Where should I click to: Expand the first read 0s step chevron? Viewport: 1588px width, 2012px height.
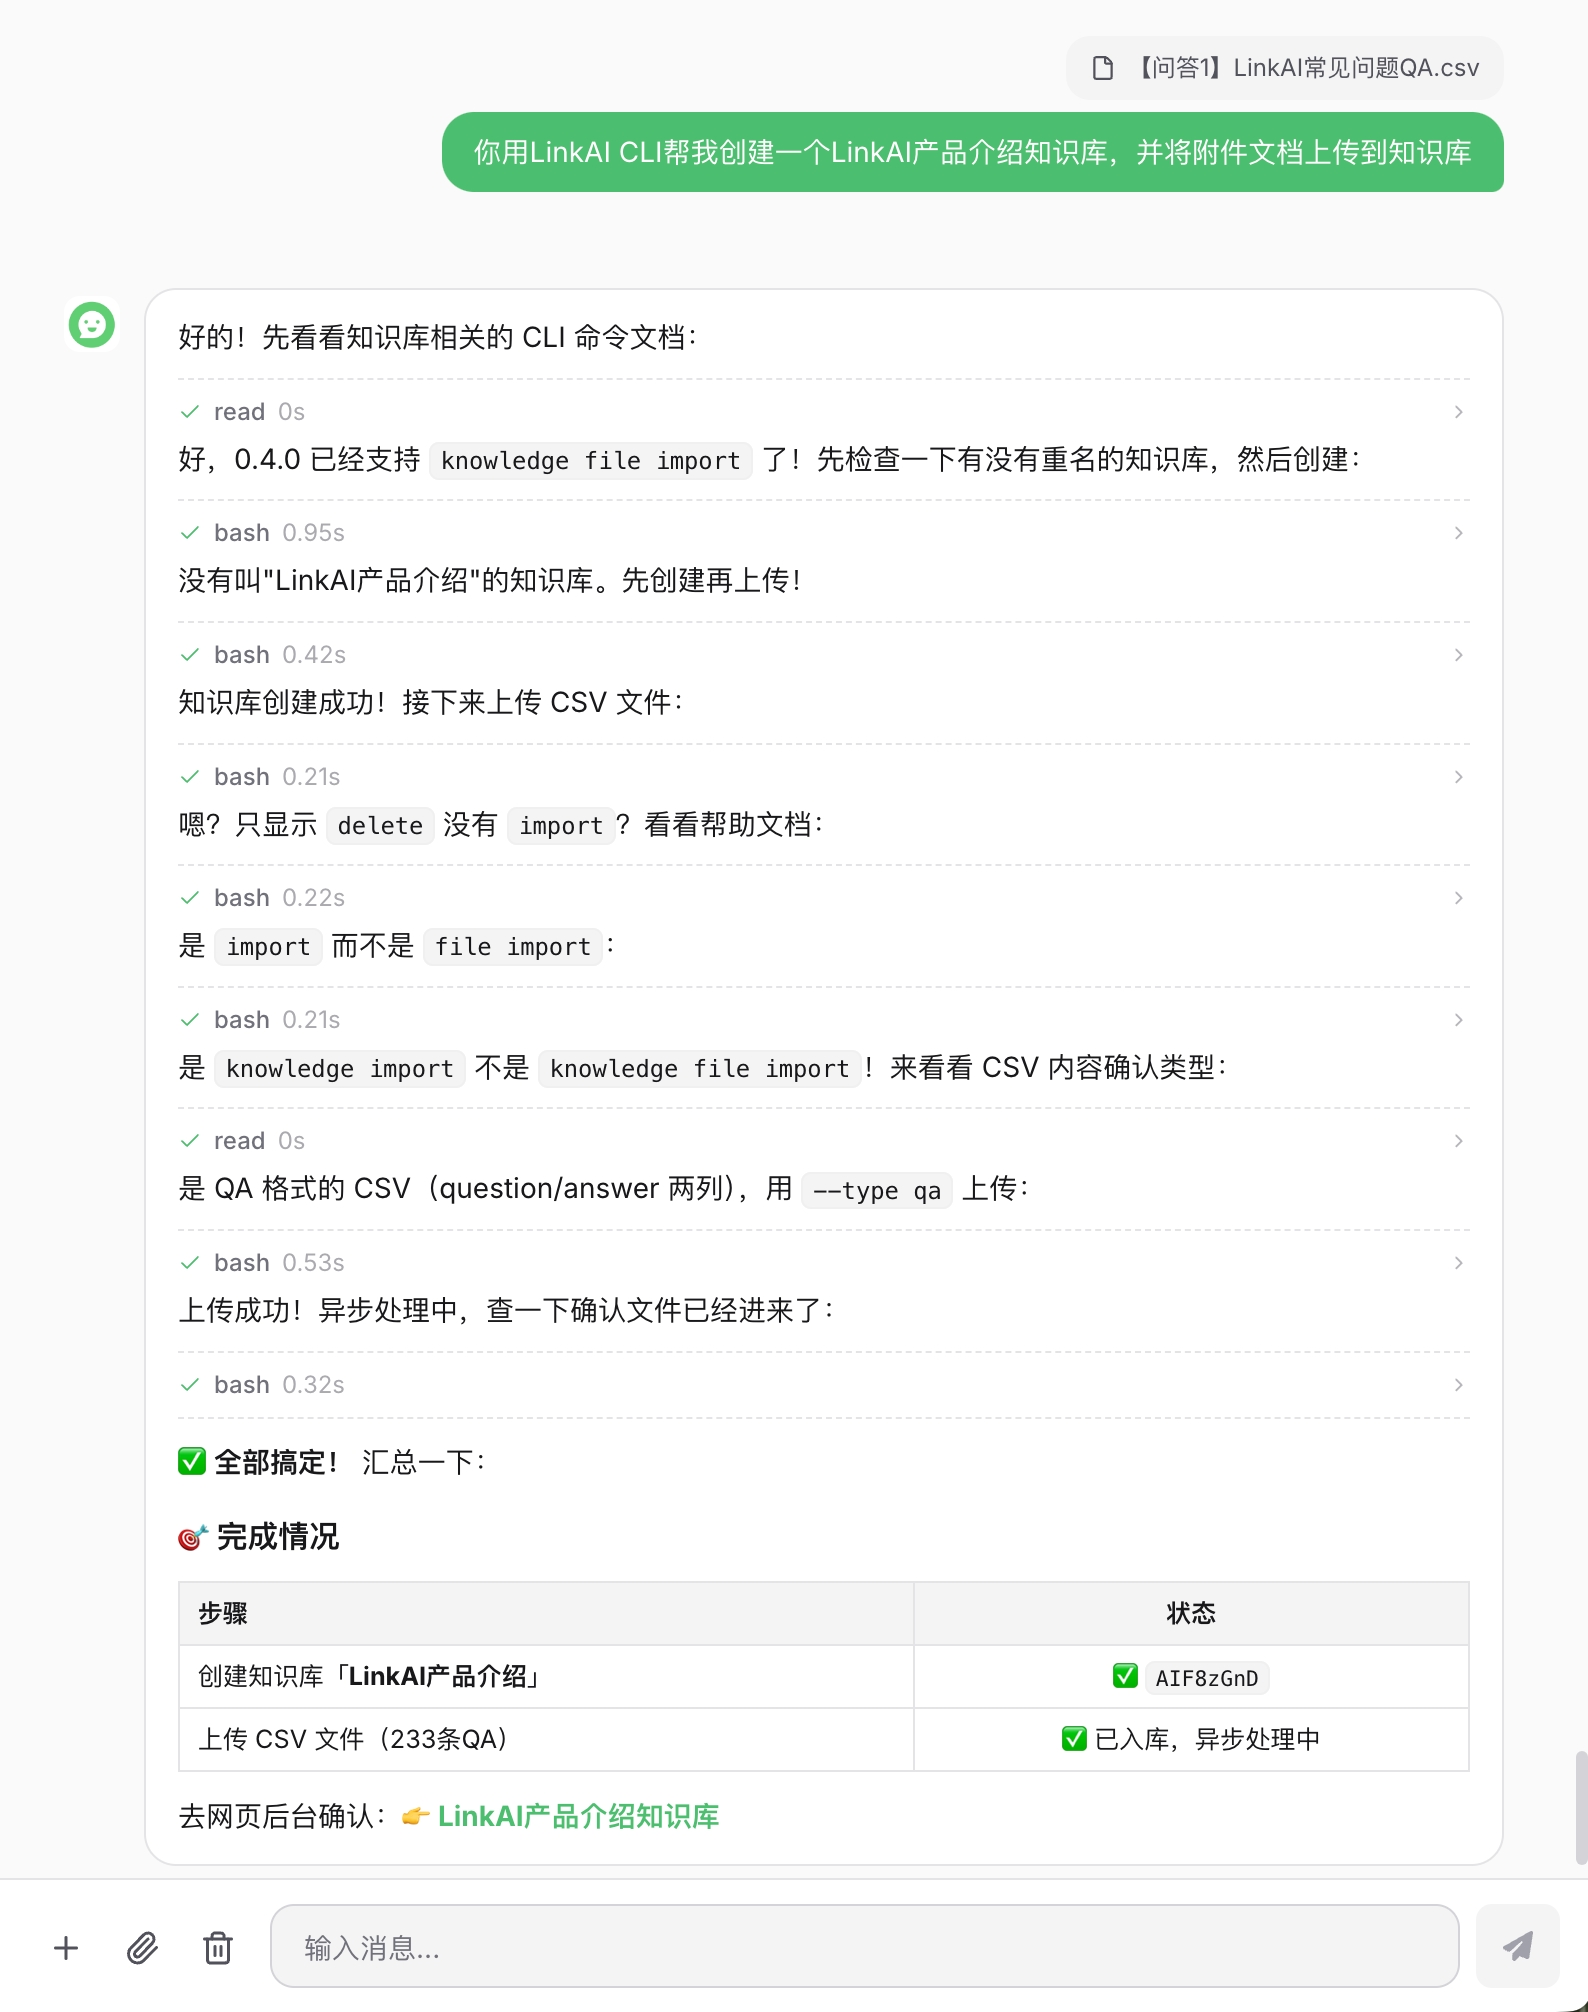(x=1458, y=412)
